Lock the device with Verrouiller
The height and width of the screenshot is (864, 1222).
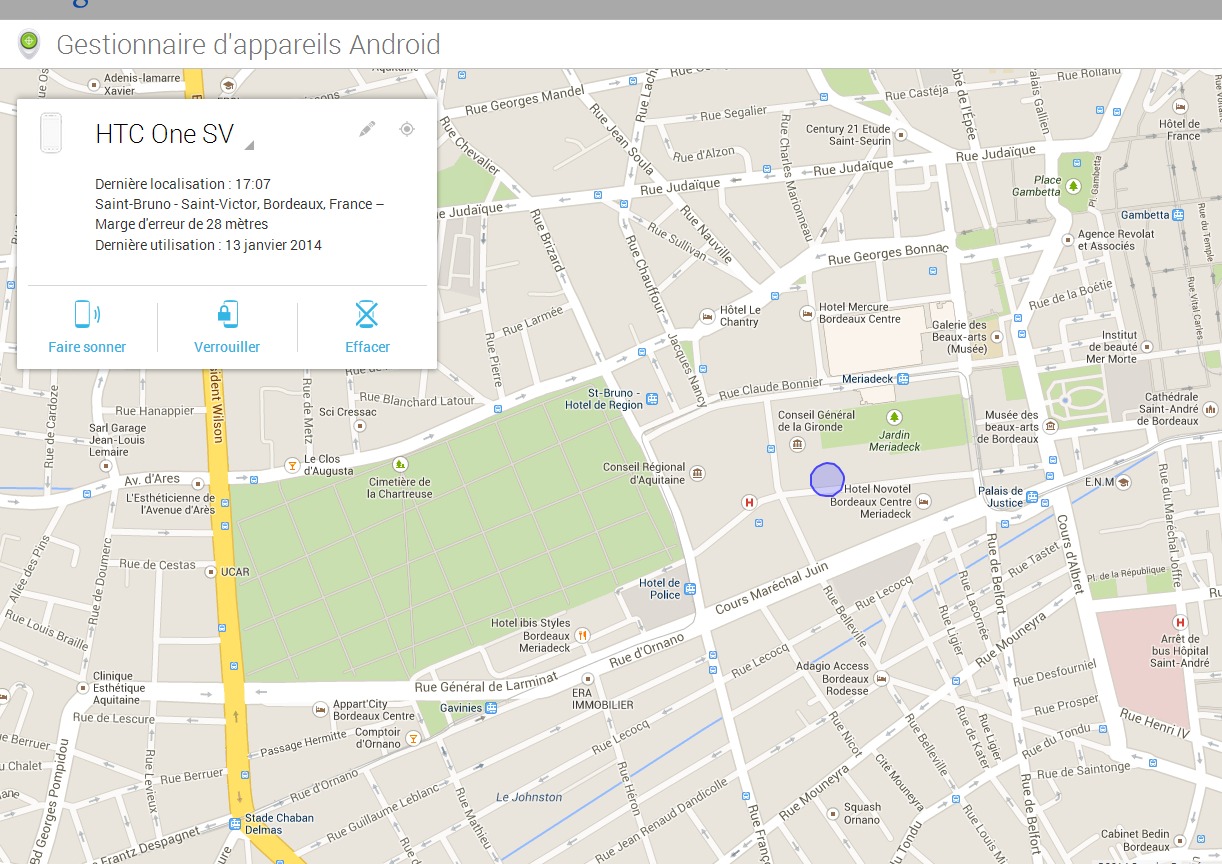point(227,327)
